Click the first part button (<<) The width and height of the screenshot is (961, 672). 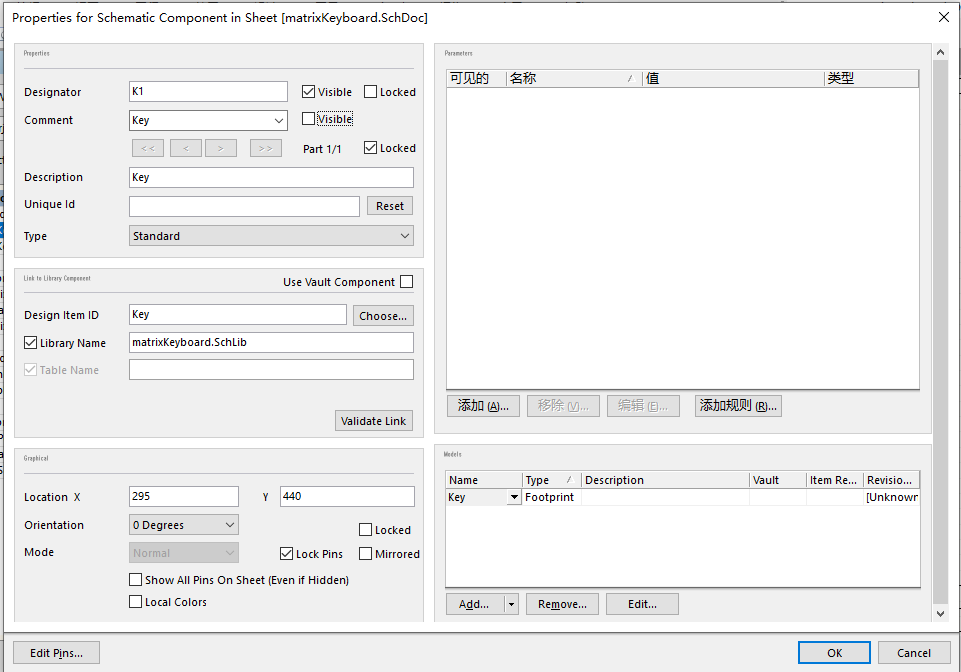click(146, 148)
